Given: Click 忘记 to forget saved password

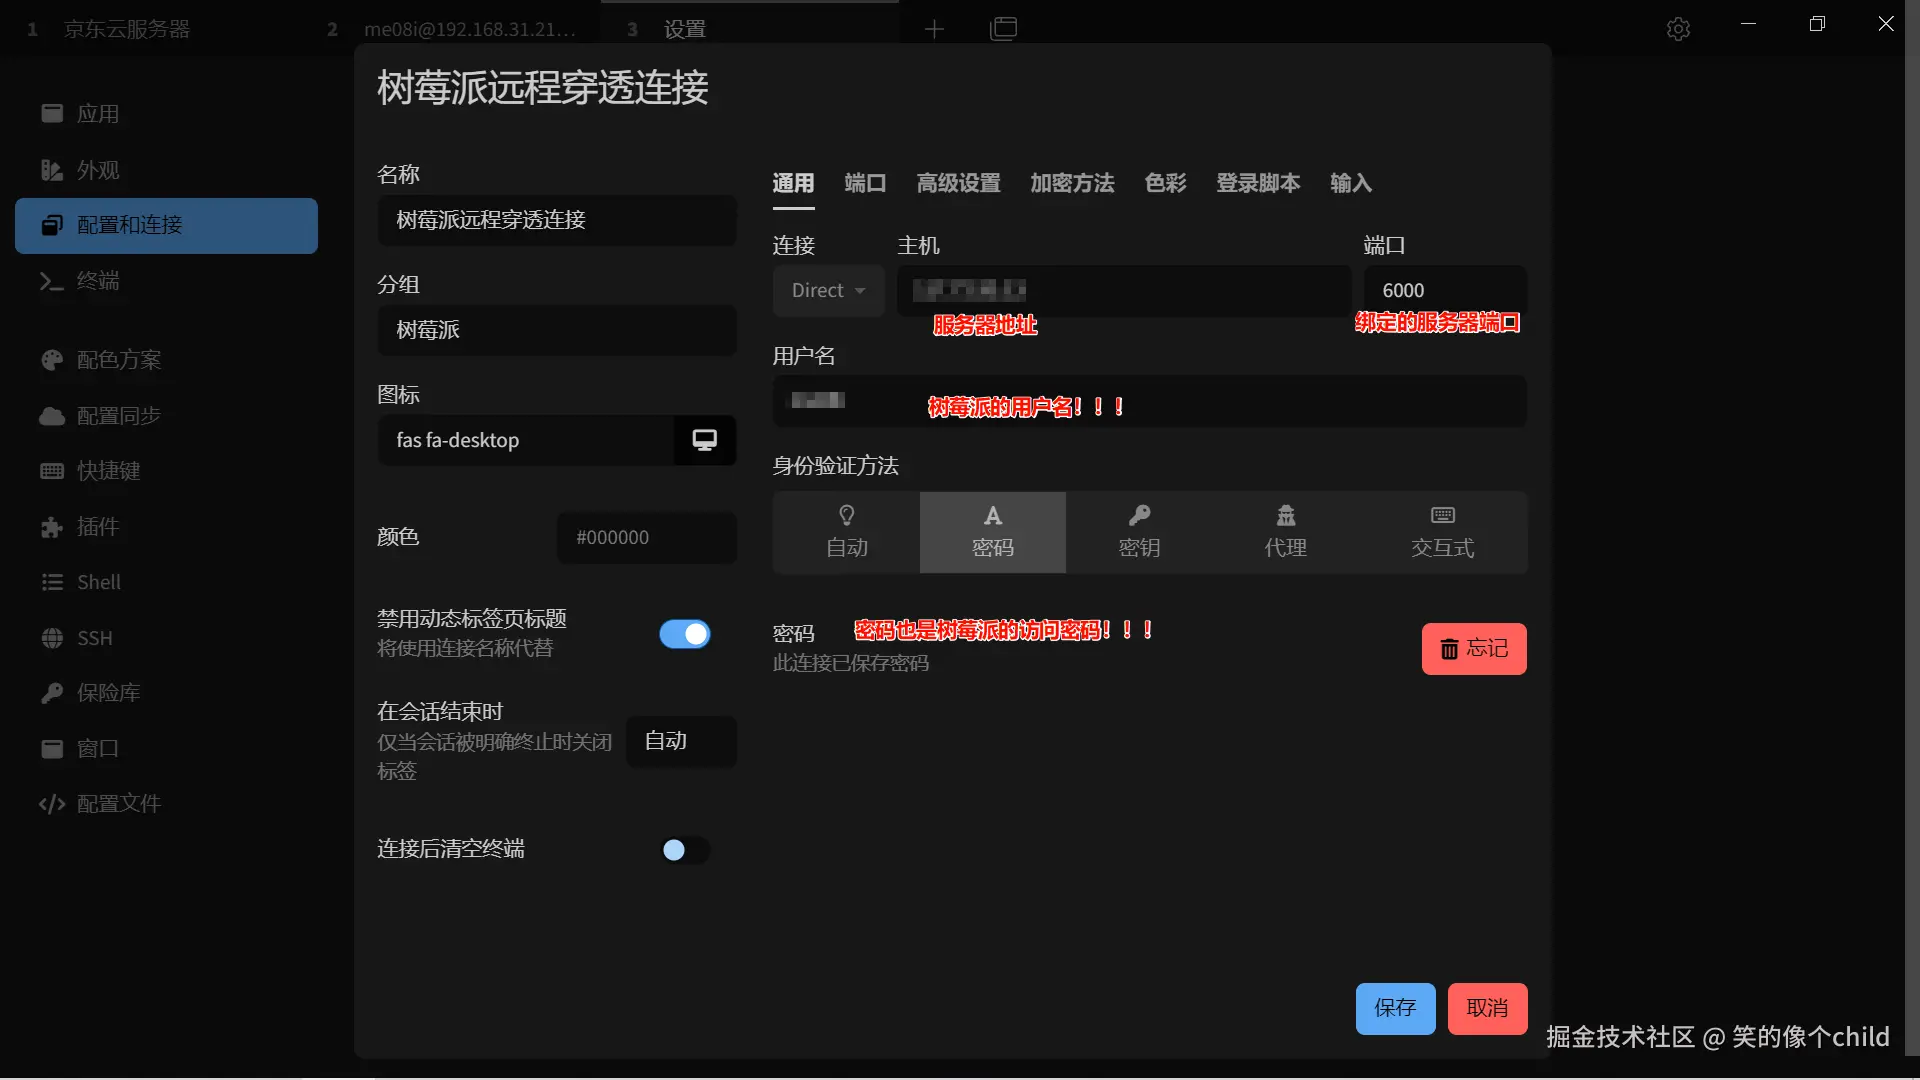Looking at the screenshot, I should point(1473,648).
